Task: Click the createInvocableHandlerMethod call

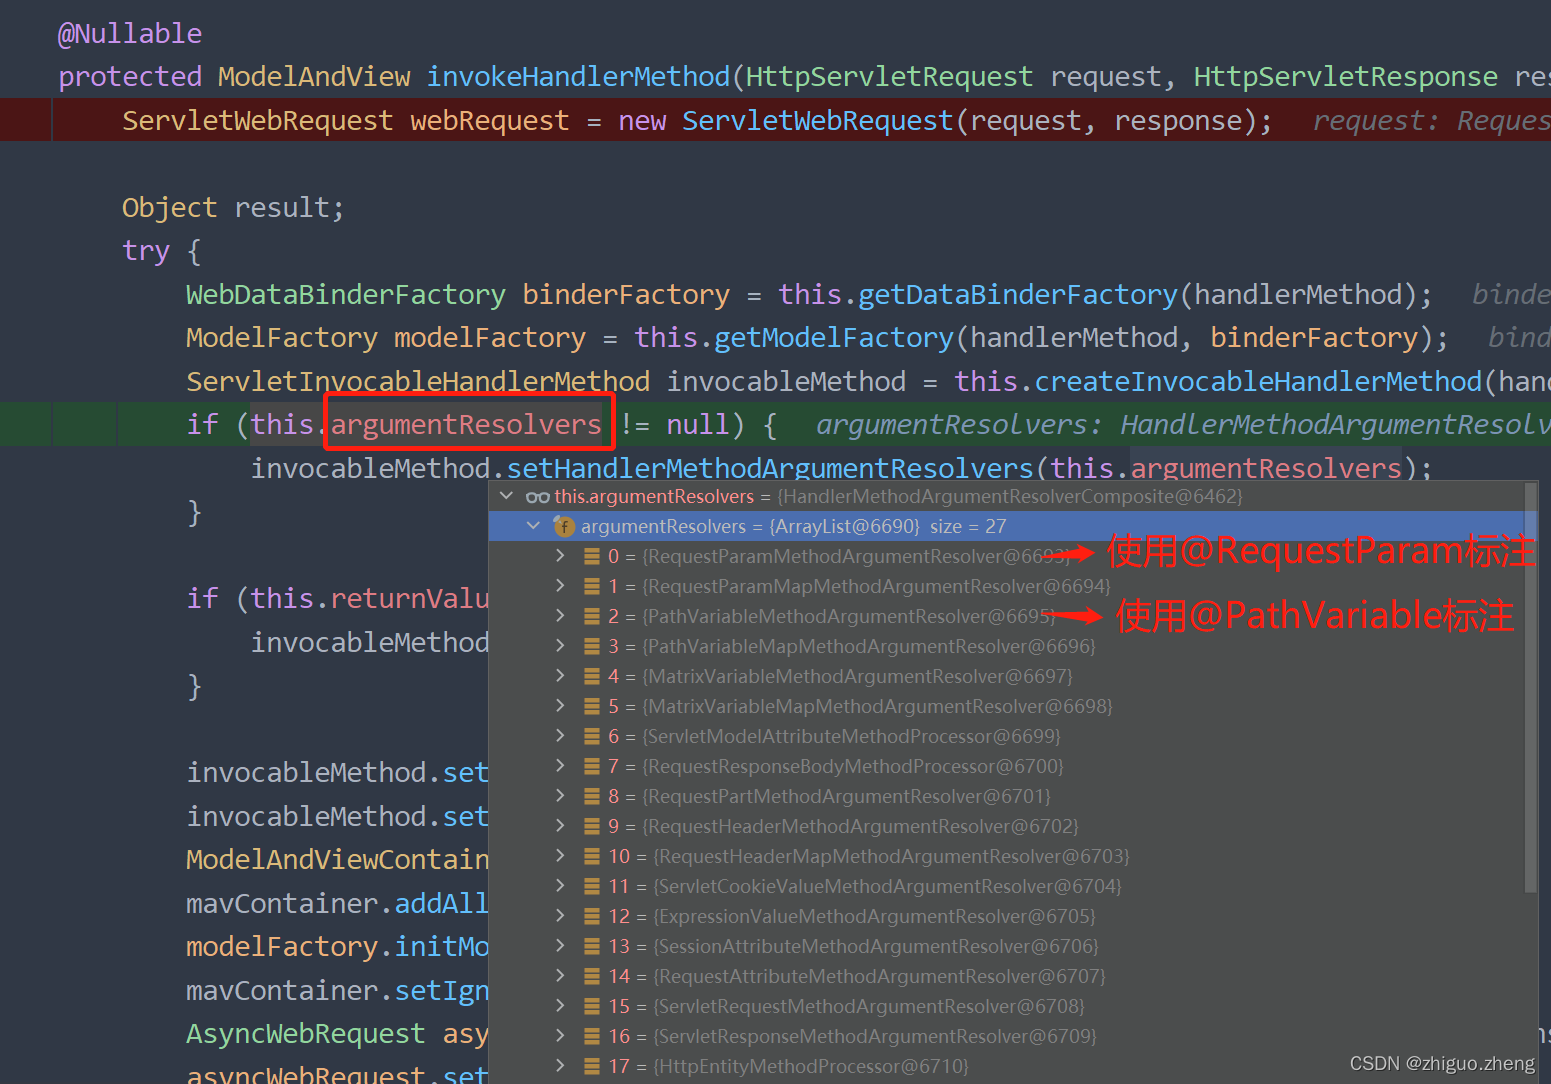Action: (1258, 381)
